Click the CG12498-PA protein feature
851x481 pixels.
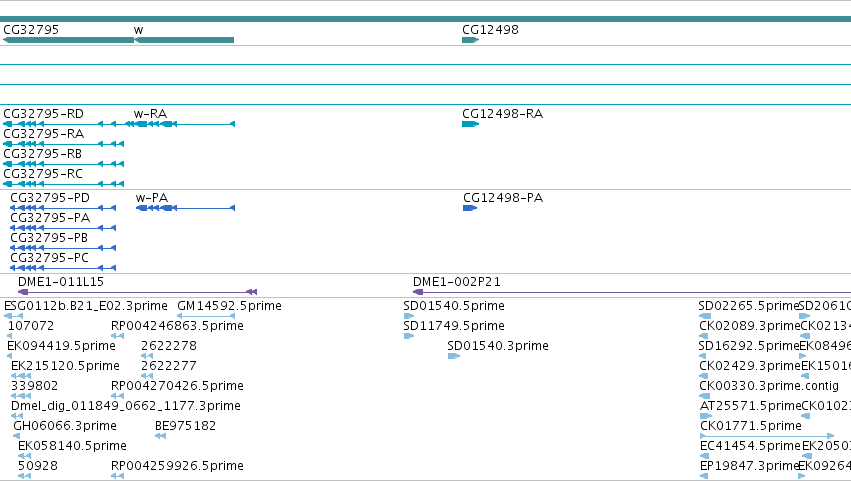(x=470, y=208)
